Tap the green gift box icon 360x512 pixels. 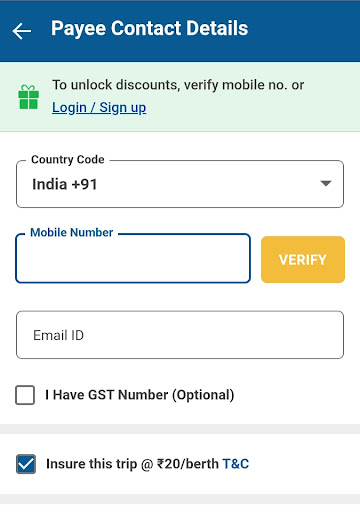(29, 97)
